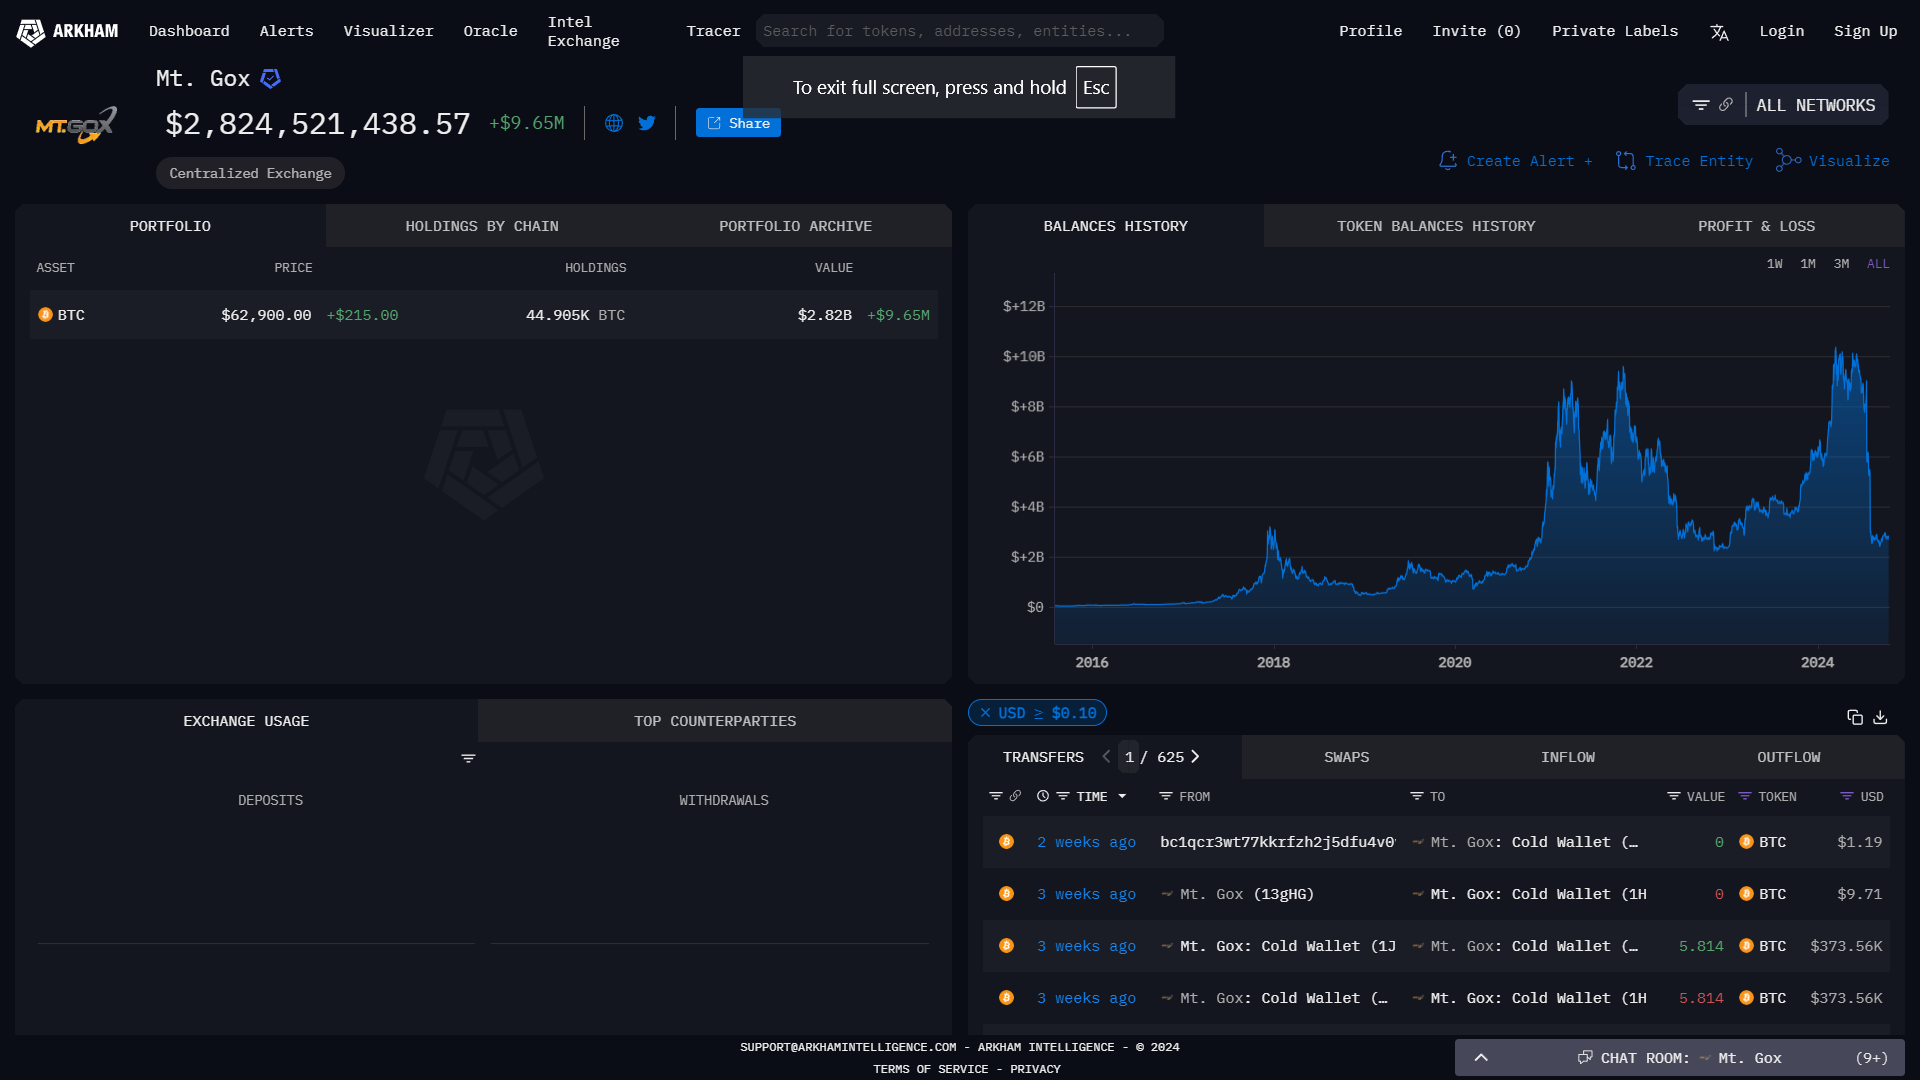1920x1080 pixels.
Task: Switch to the Top Counterparties tab
Action: click(715, 721)
